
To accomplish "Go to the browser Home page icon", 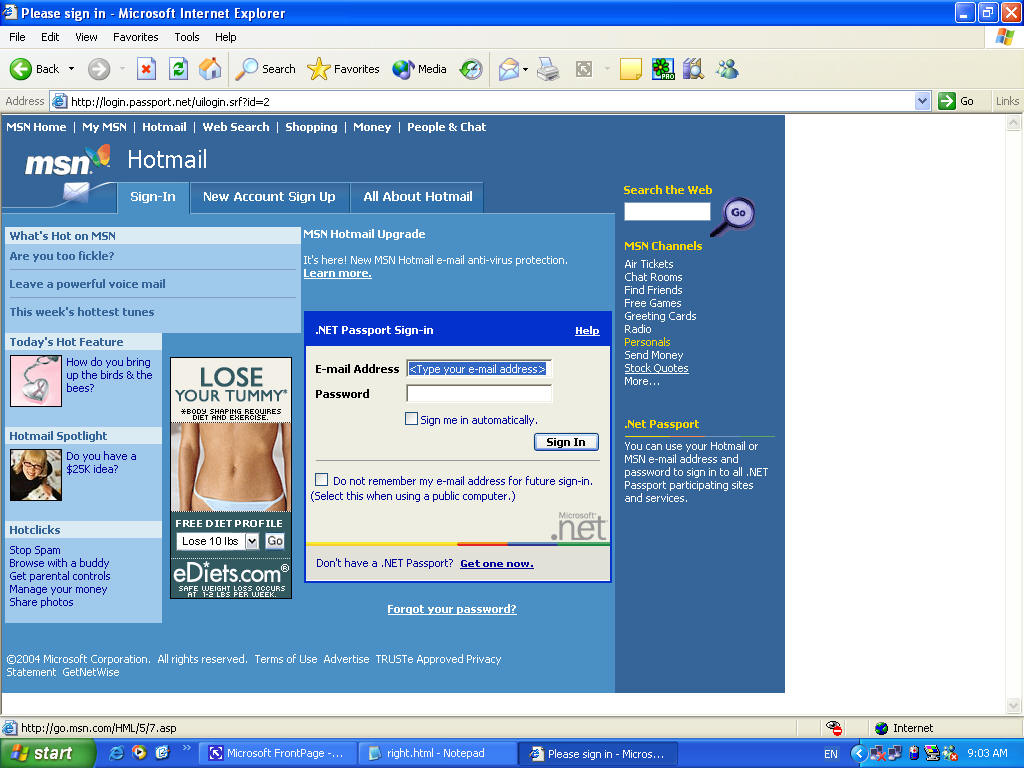I will click(x=210, y=69).
